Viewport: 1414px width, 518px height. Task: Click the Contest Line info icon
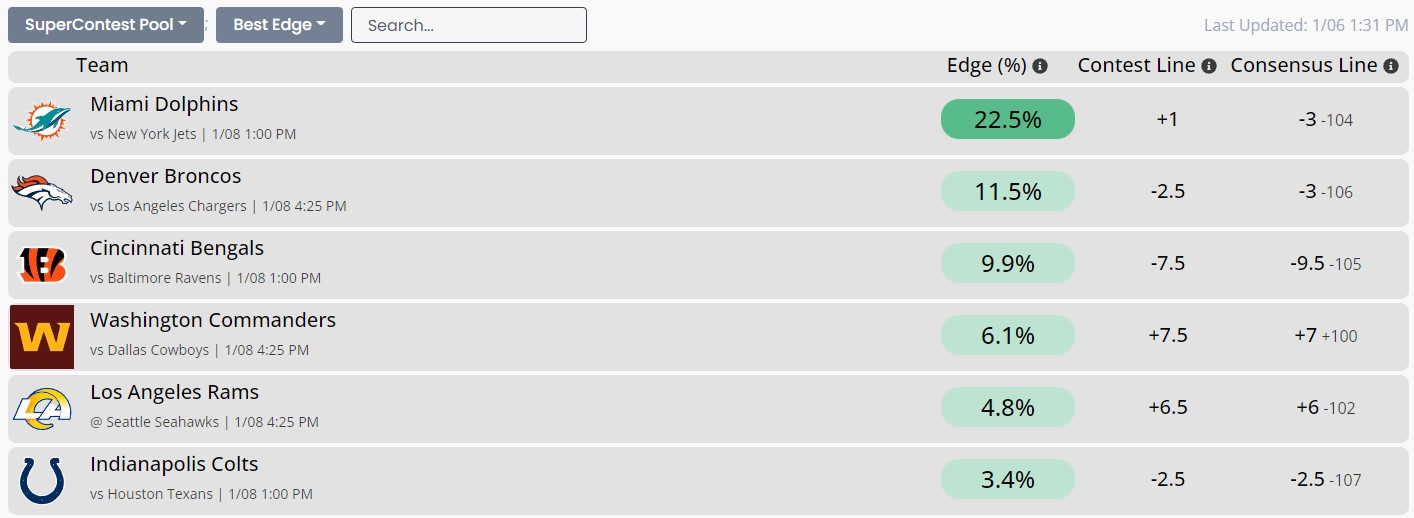(x=1208, y=66)
